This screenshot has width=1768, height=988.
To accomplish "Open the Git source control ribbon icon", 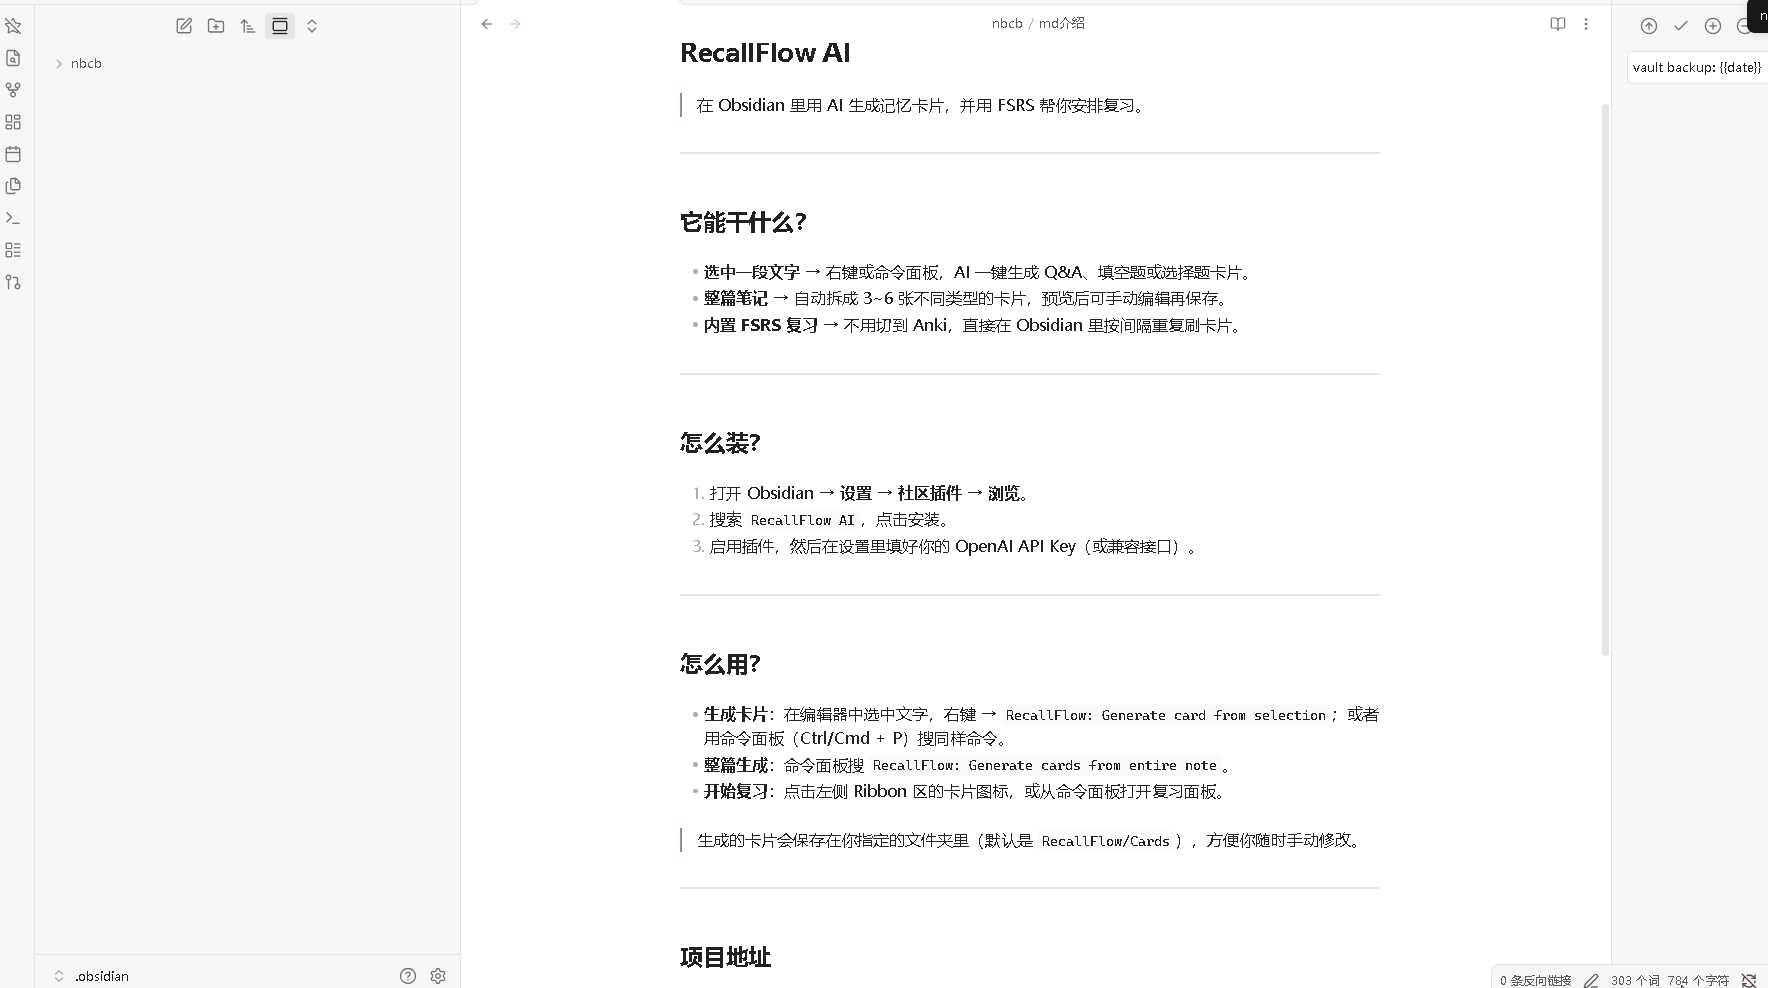I will tap(13, 282).
